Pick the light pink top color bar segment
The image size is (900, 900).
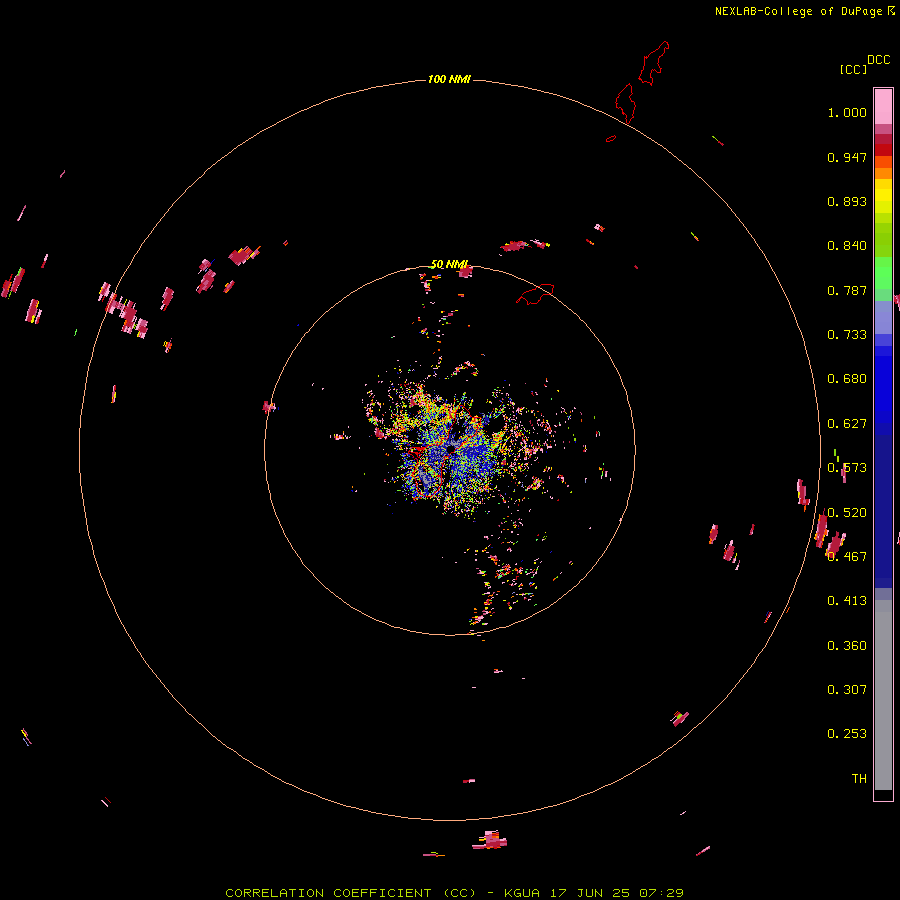[x=883, y=106]
